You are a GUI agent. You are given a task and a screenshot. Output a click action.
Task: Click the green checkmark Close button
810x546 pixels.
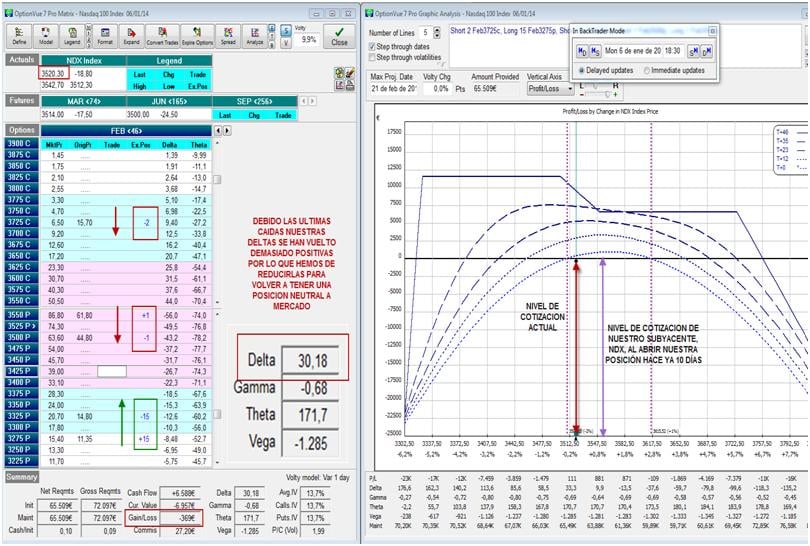pyautogui.click(x=340, y=37)
